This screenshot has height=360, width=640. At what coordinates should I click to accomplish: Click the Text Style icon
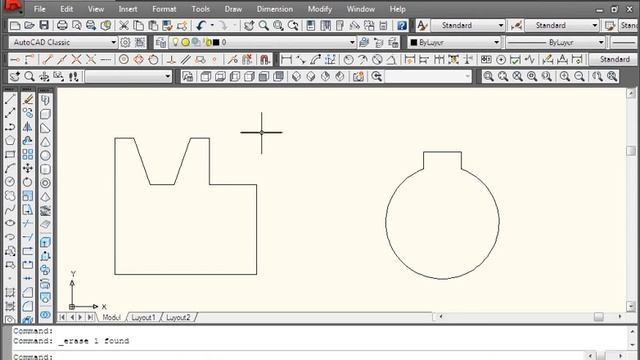pos(422,25)
